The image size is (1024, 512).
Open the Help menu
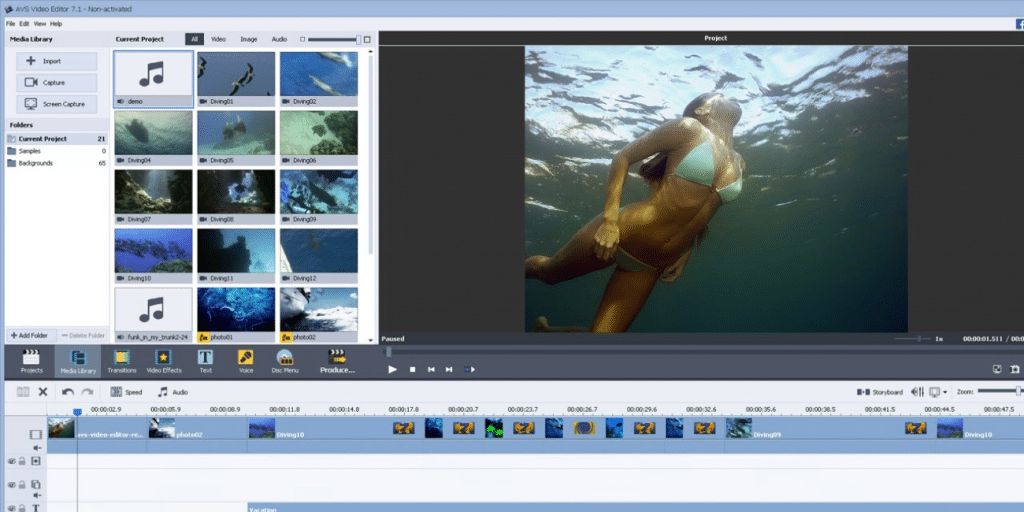pos(56,24)
